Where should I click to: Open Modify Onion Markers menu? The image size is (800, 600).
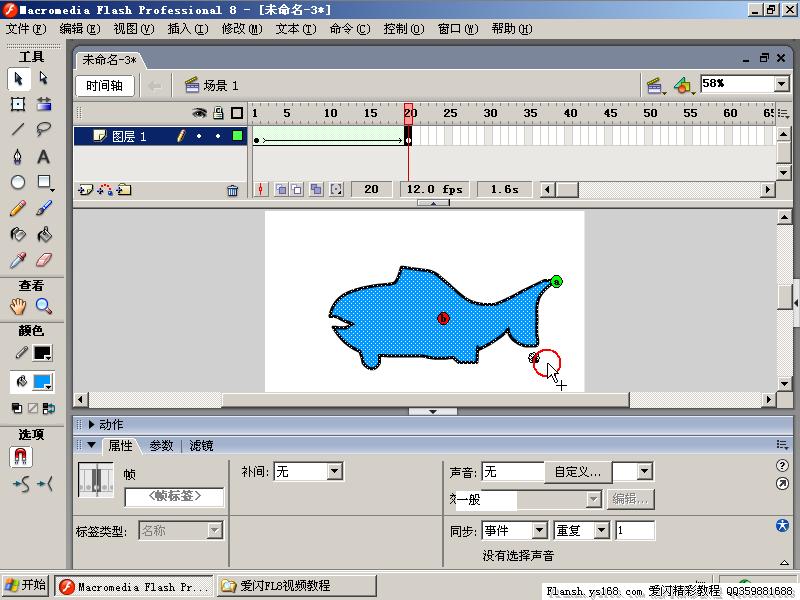coord(336,190)
